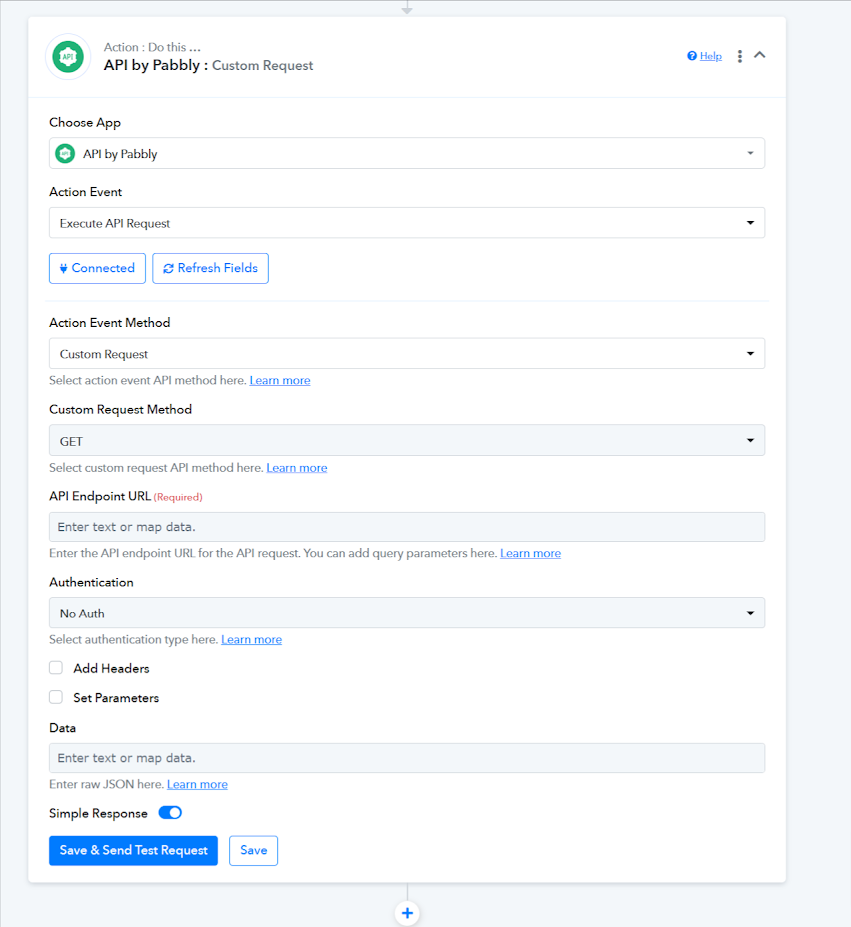Open the Action Event dropdown
851x927 pixels.
pyautogui.click(x=407, y=223)
